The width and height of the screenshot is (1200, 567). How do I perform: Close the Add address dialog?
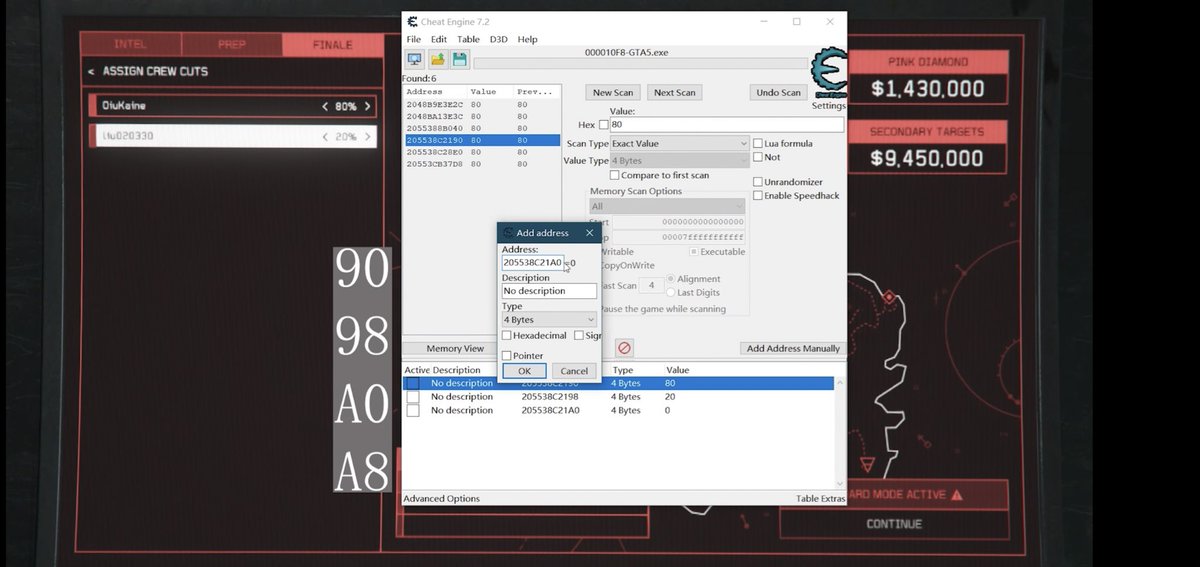pyautogui.click(x=589, y=233)
